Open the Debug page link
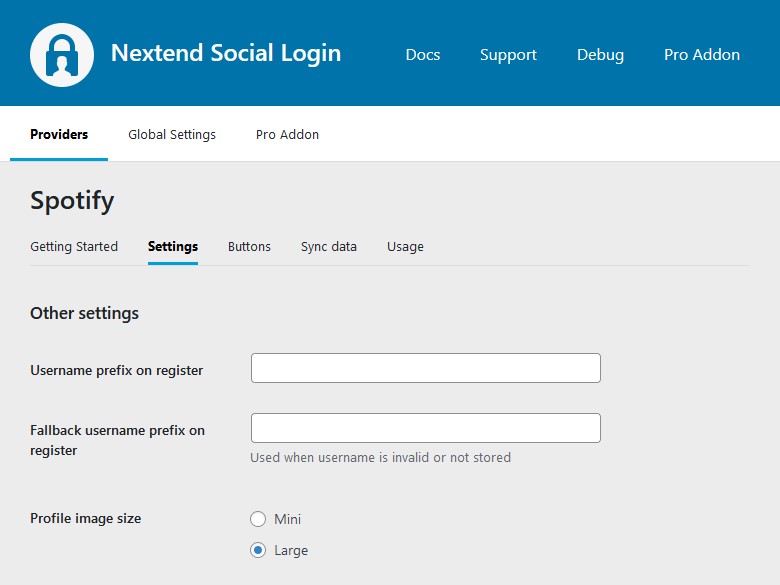 (600, 55)
